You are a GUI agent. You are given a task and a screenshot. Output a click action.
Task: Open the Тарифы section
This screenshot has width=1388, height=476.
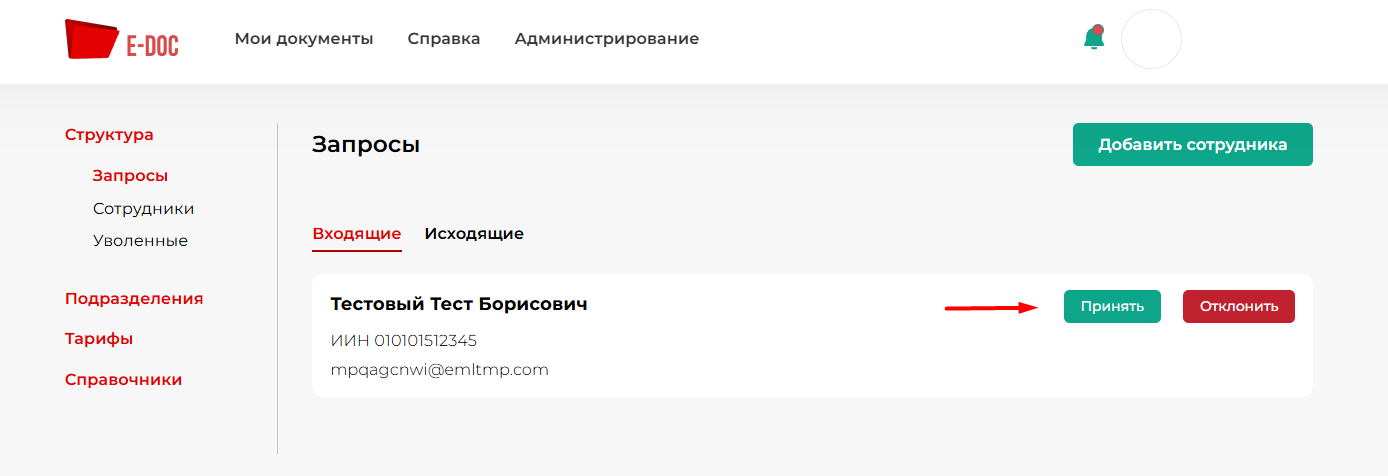click(x=99, y=339)
